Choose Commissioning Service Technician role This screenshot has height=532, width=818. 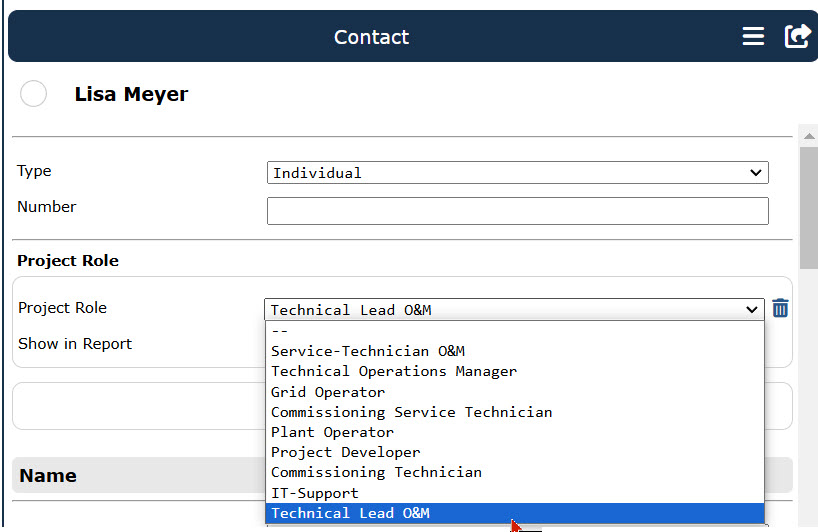pos(514,412)
